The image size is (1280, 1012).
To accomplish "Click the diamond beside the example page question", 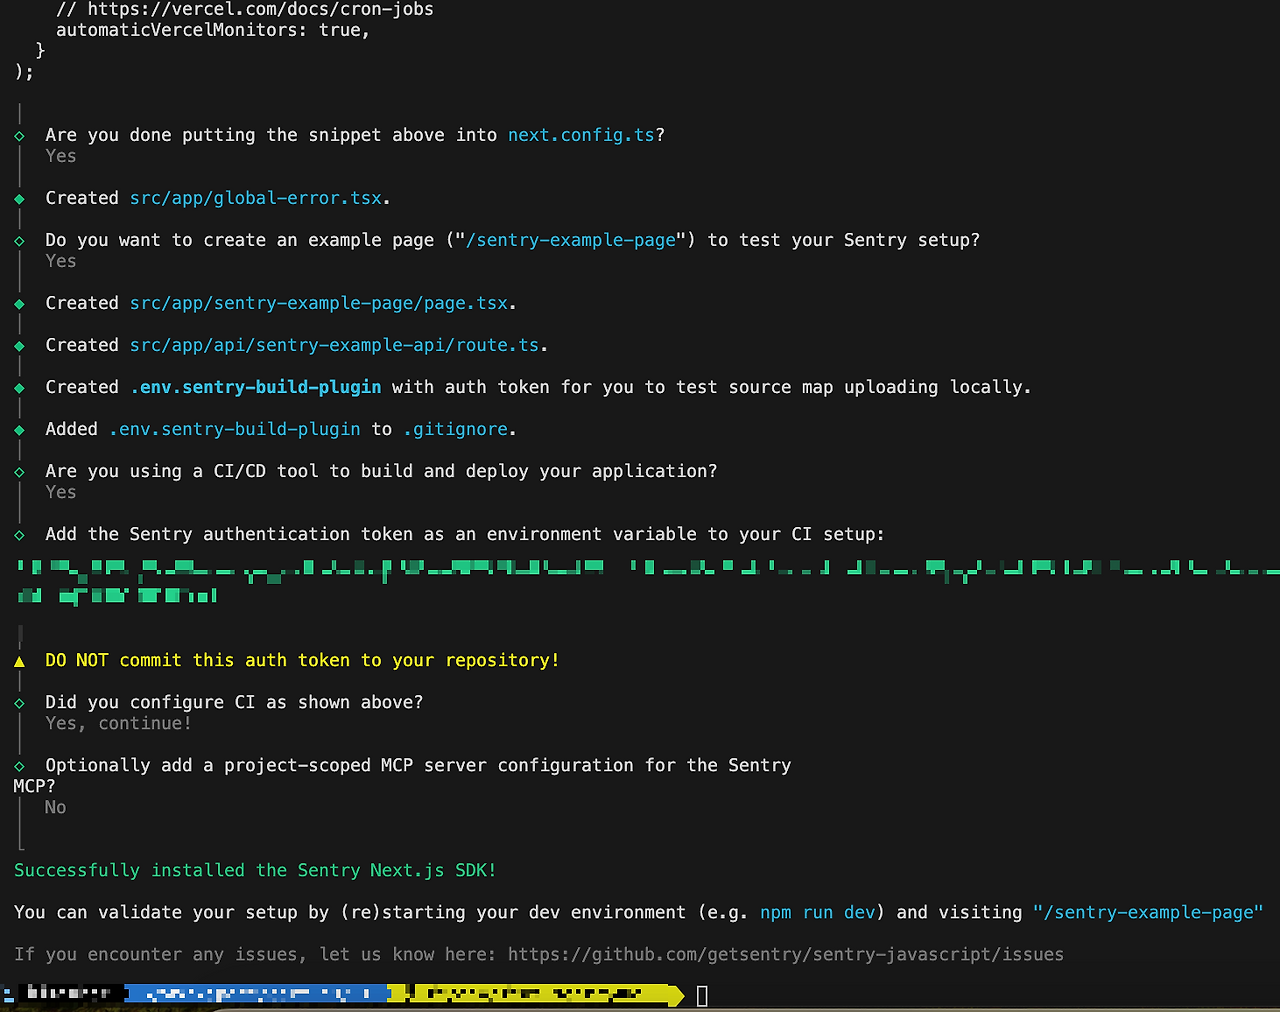I will point(19,240).
